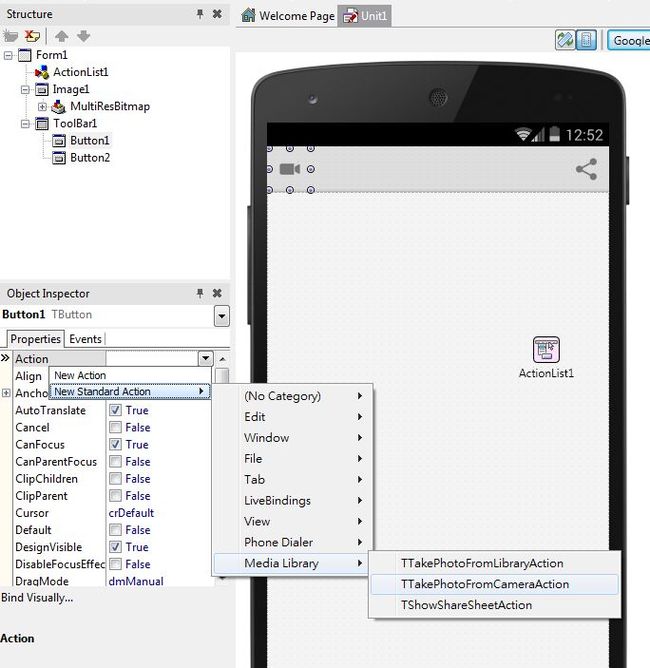Image resolution: width=650 pixels, height=668 pixels.
Task: Pin the Structure panel
Action: coord(200,14)
